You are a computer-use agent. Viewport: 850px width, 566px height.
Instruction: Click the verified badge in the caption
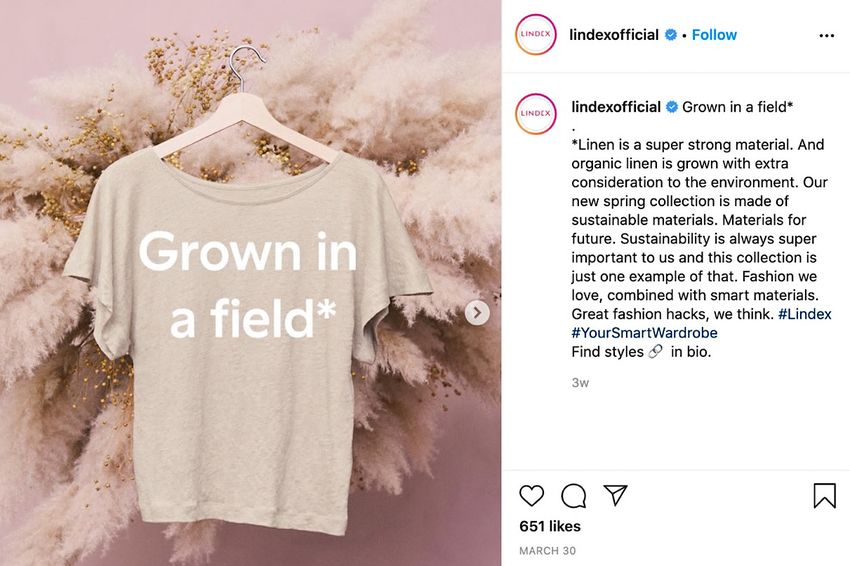click(x=672, y=107)
